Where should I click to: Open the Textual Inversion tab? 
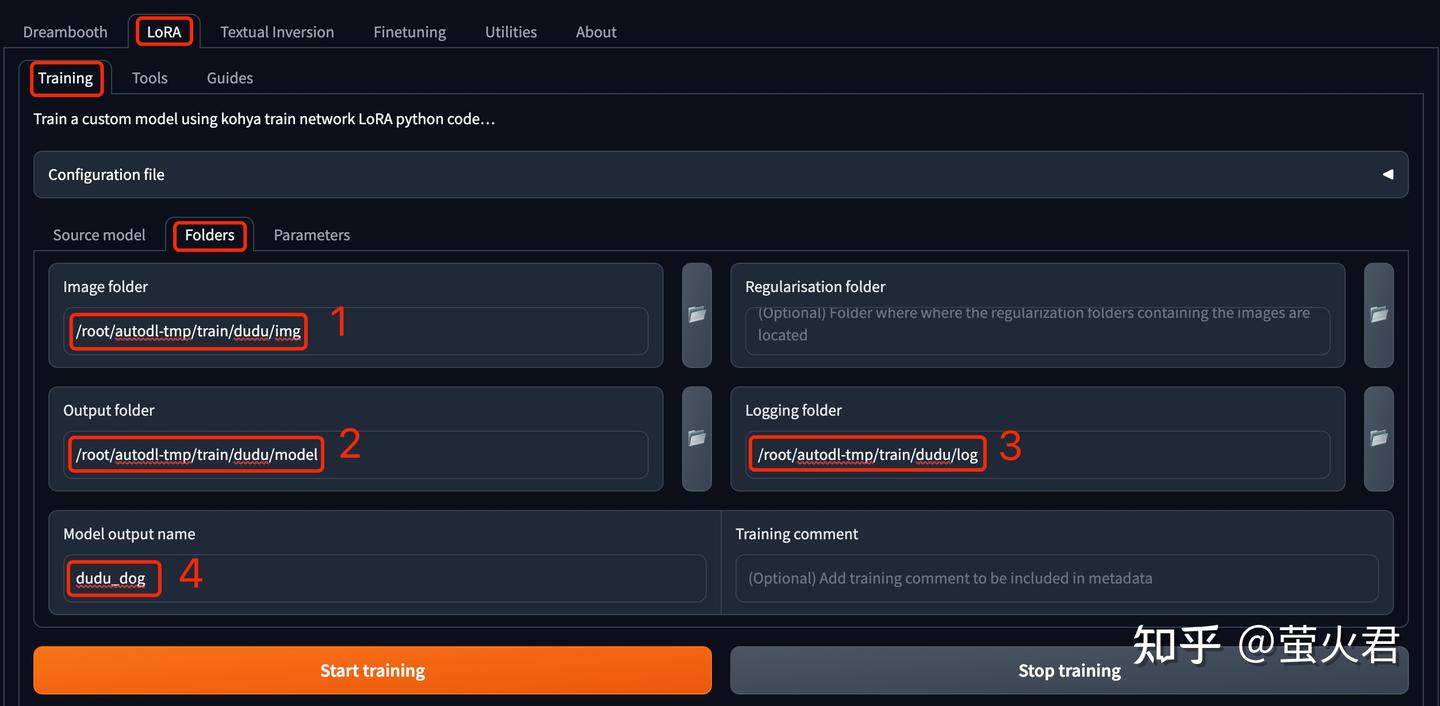[277, 32]
